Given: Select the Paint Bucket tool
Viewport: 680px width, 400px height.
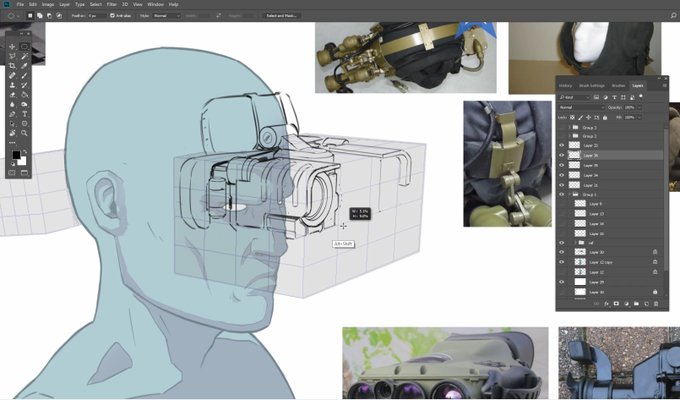Looking at the screenshot, I should coord(24,95).
